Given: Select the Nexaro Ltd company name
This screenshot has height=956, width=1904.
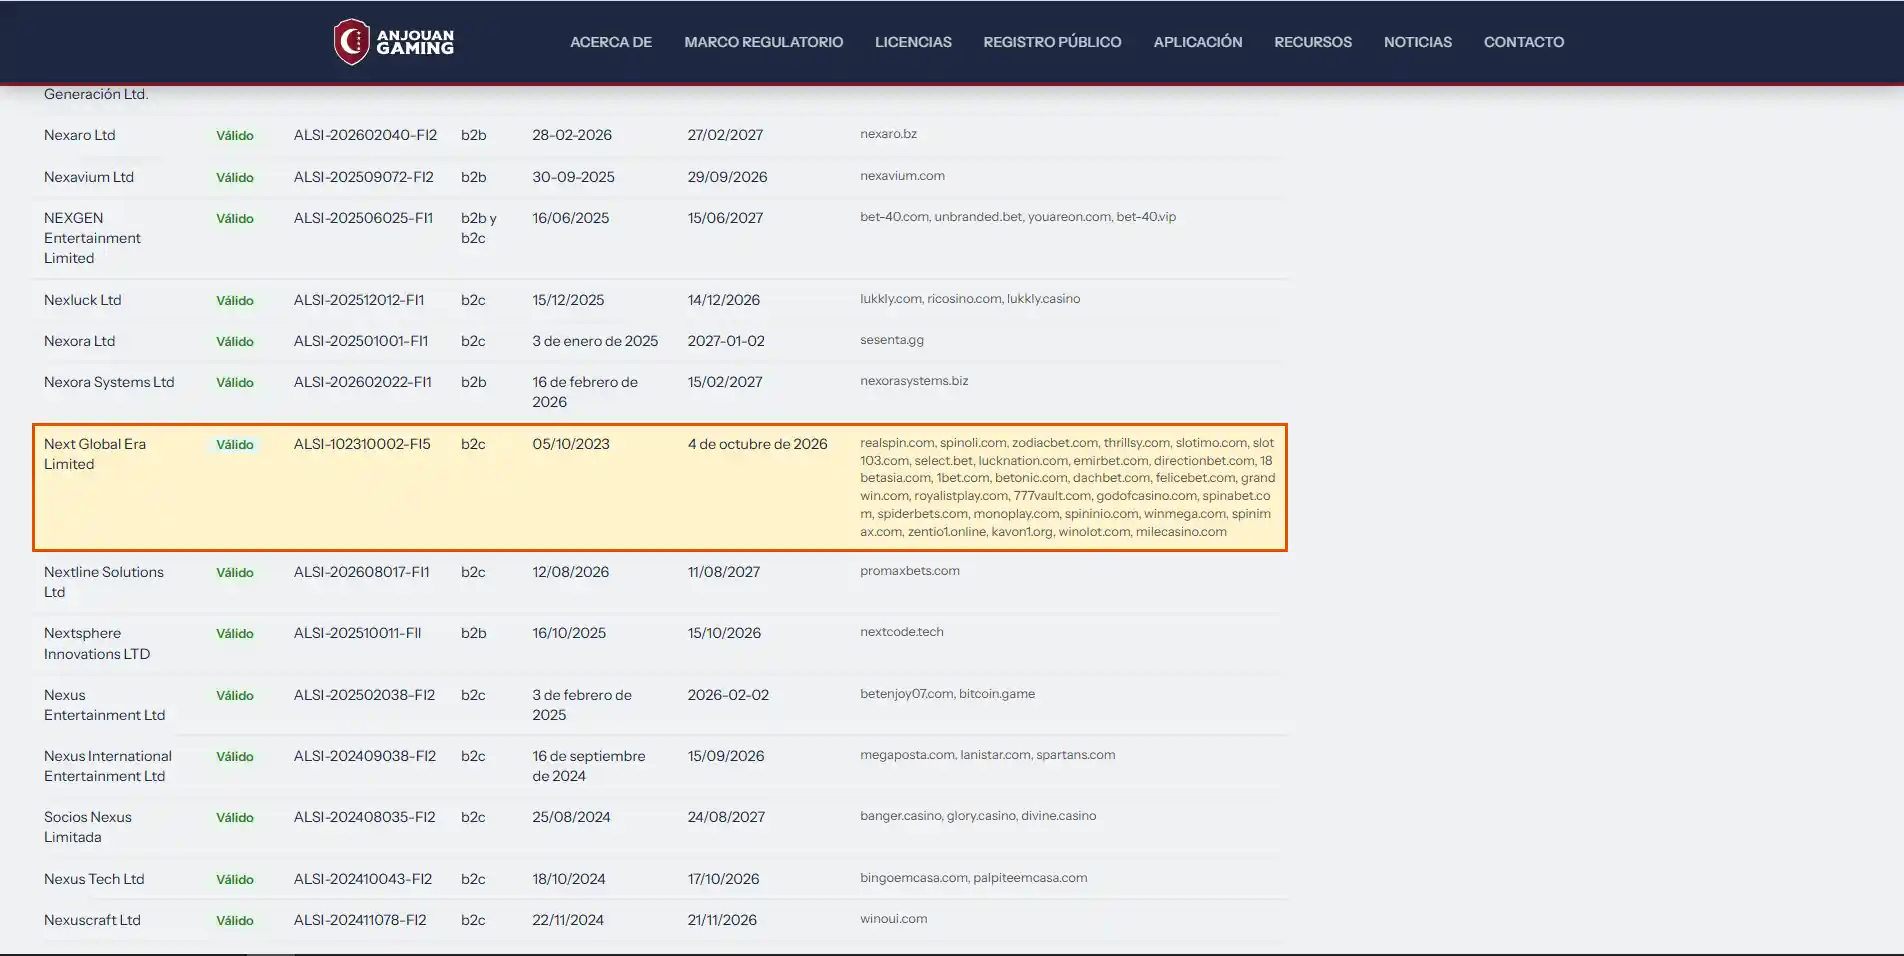Looking at the screenshot, I should [x=80, y=135].
